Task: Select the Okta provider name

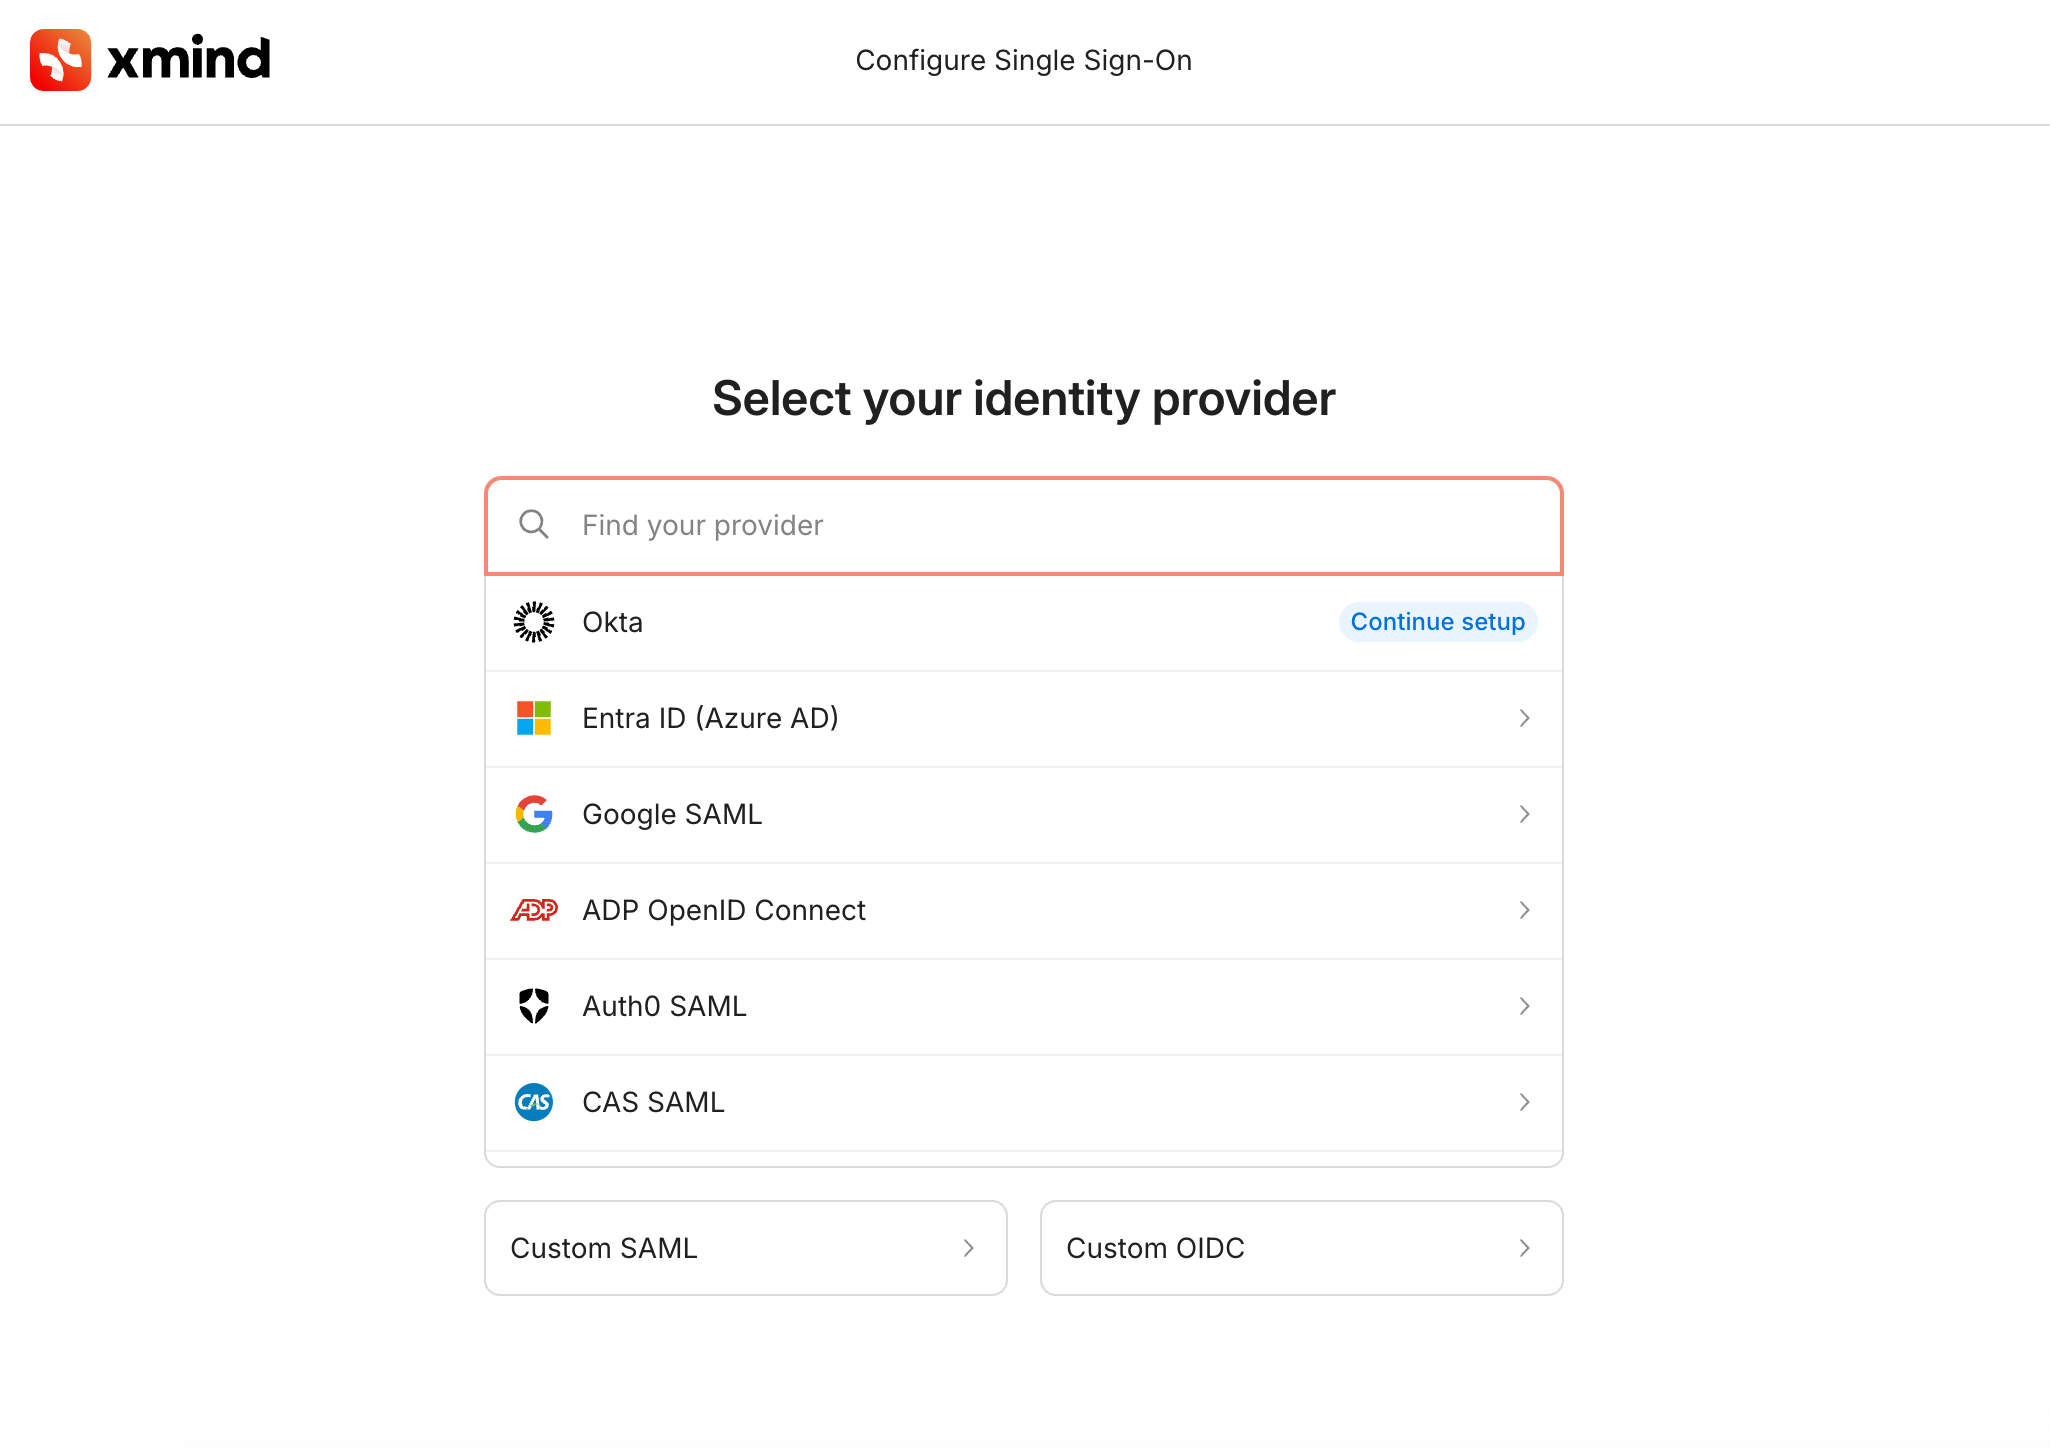Action: pos(613,622)
